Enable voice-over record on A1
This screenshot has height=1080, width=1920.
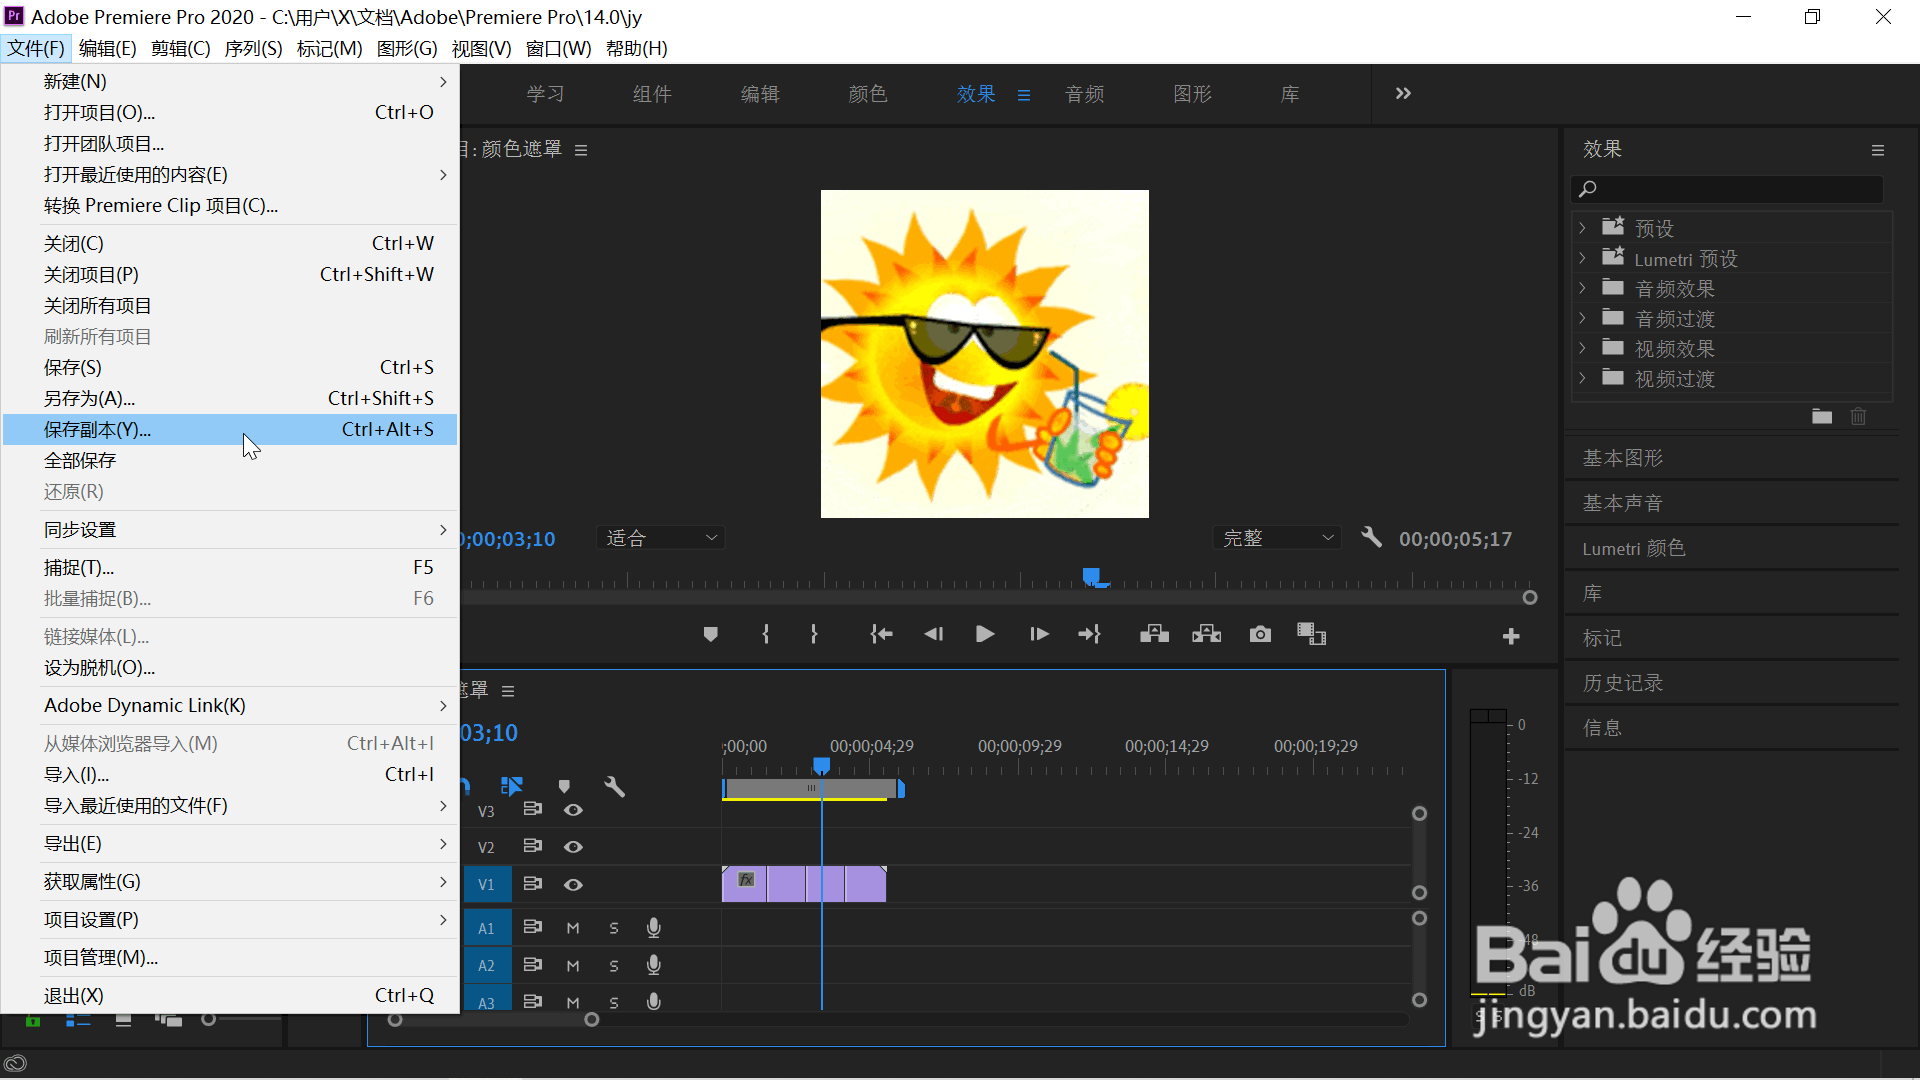tap(654, 928)
